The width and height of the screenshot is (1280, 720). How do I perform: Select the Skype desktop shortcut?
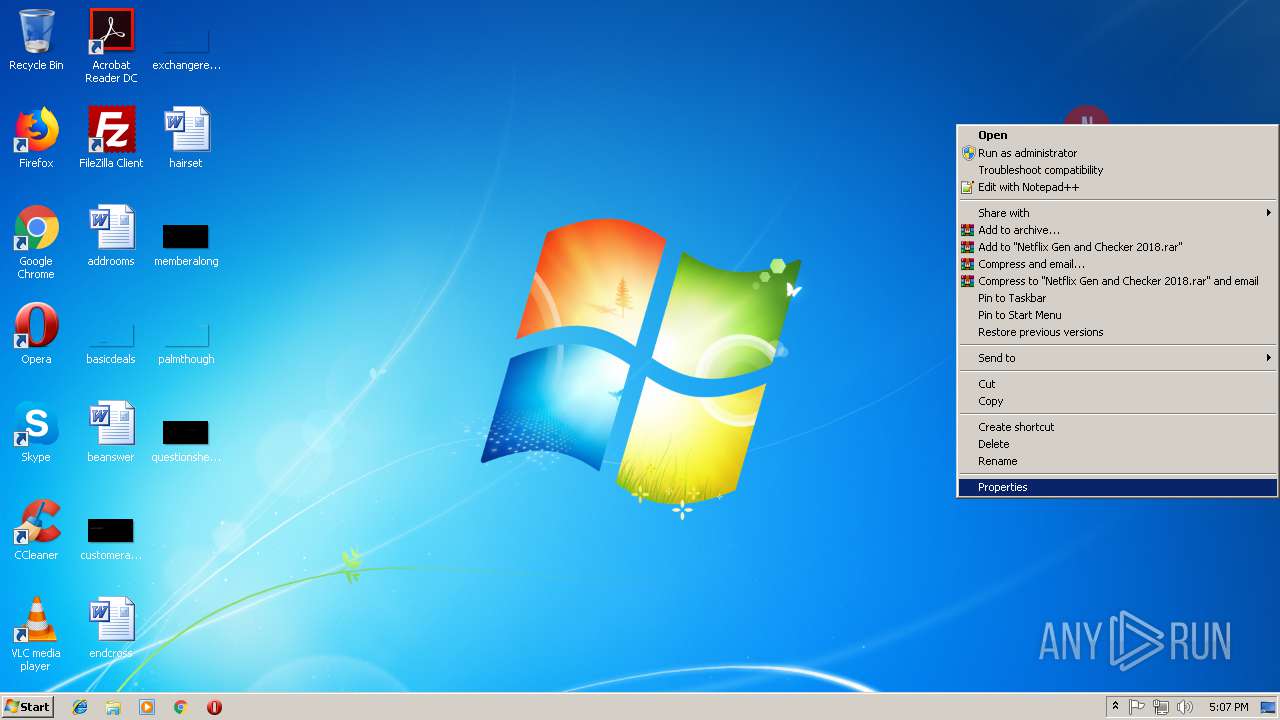coord(36,432)
